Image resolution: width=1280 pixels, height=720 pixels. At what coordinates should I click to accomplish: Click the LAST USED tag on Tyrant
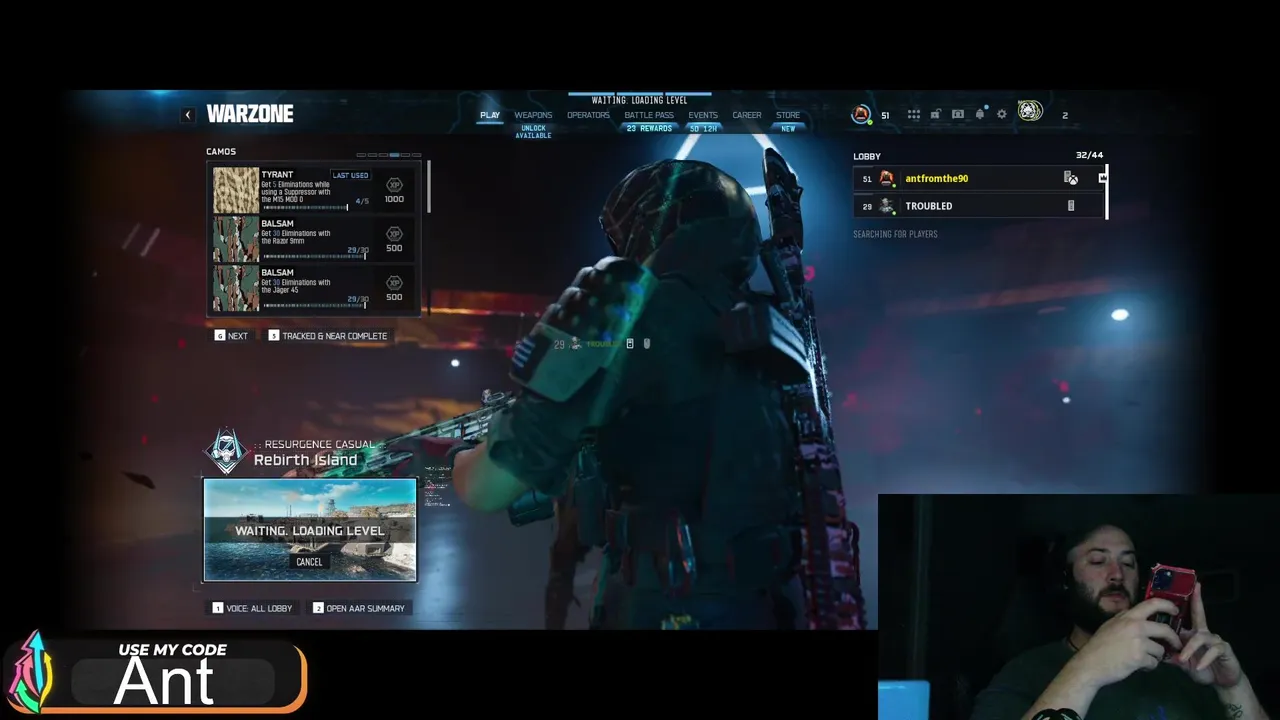coord(350,175)
